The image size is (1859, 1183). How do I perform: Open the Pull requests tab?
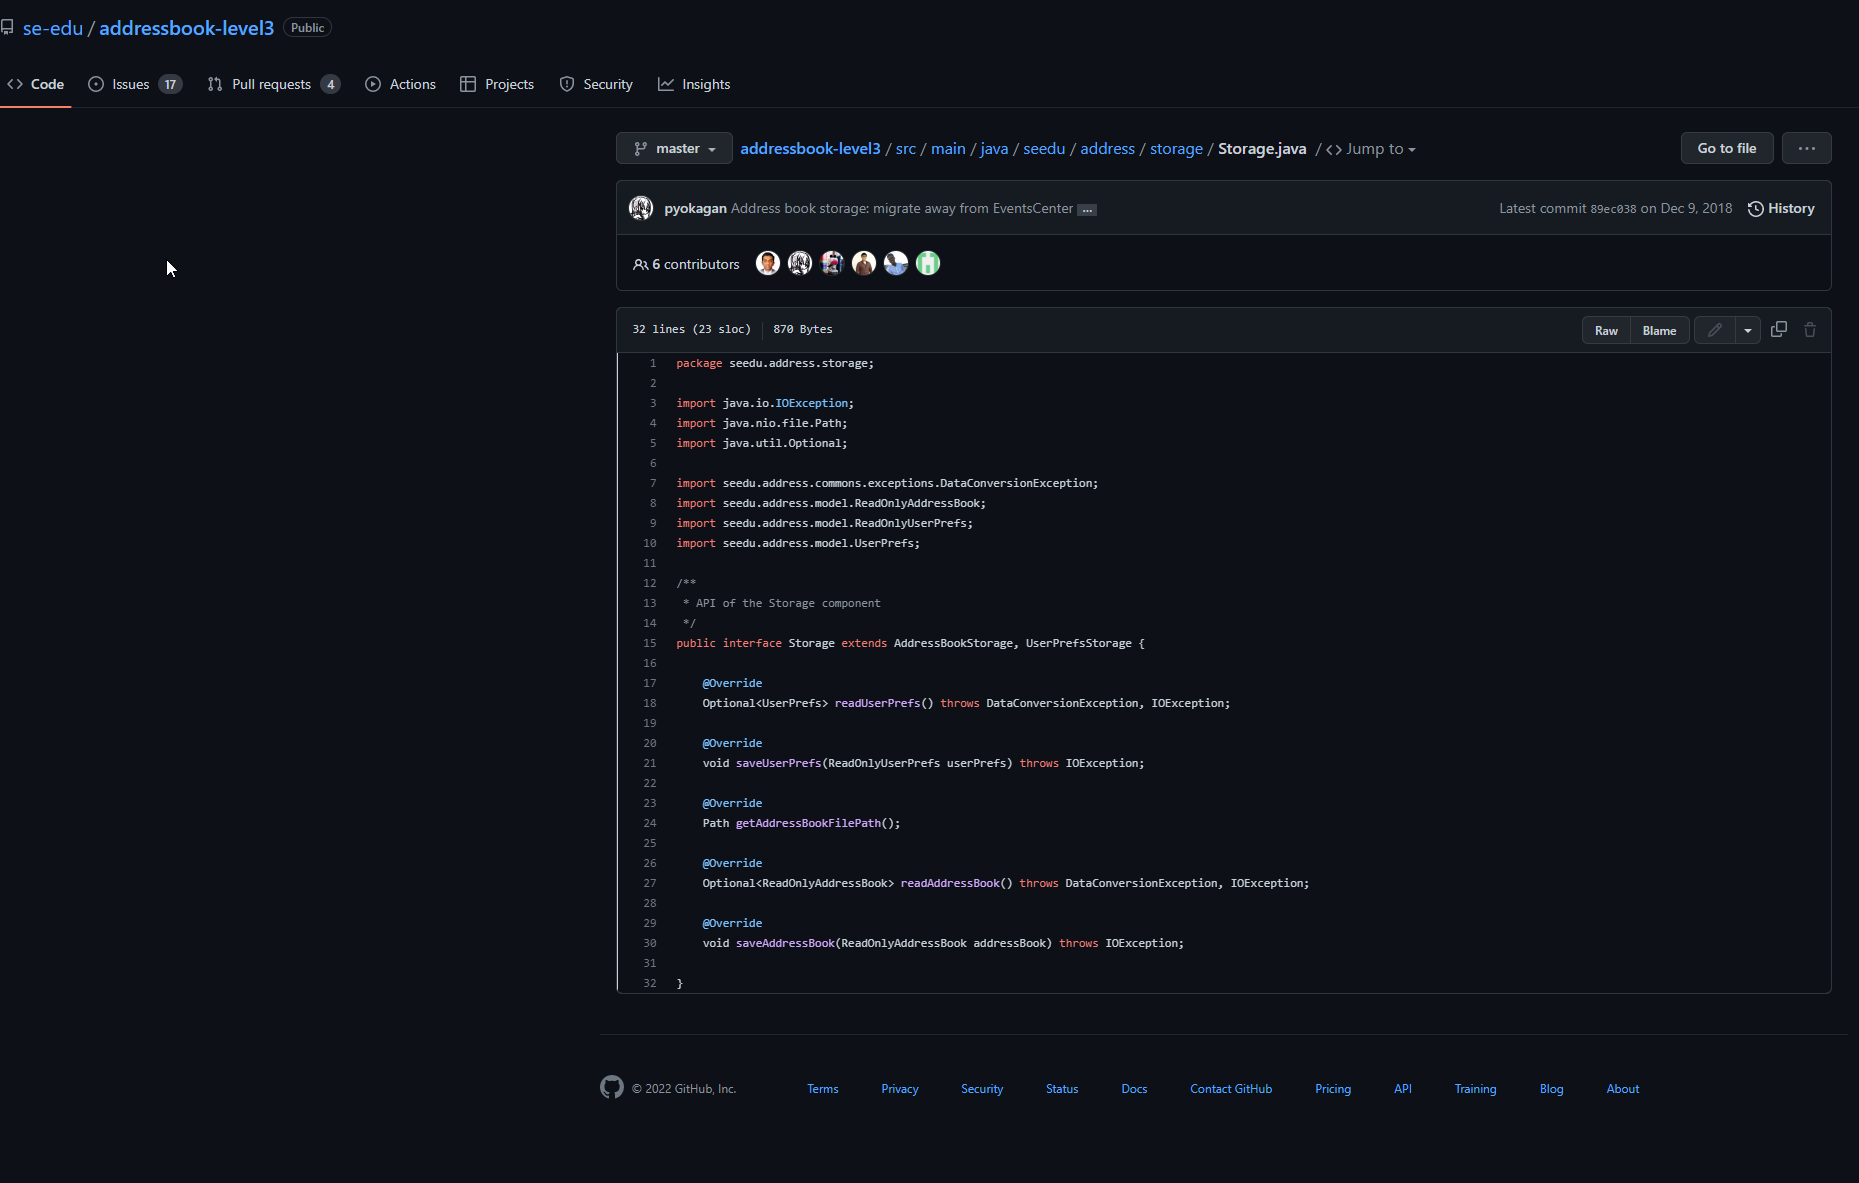pyautogui.click(x=273, y=84)
